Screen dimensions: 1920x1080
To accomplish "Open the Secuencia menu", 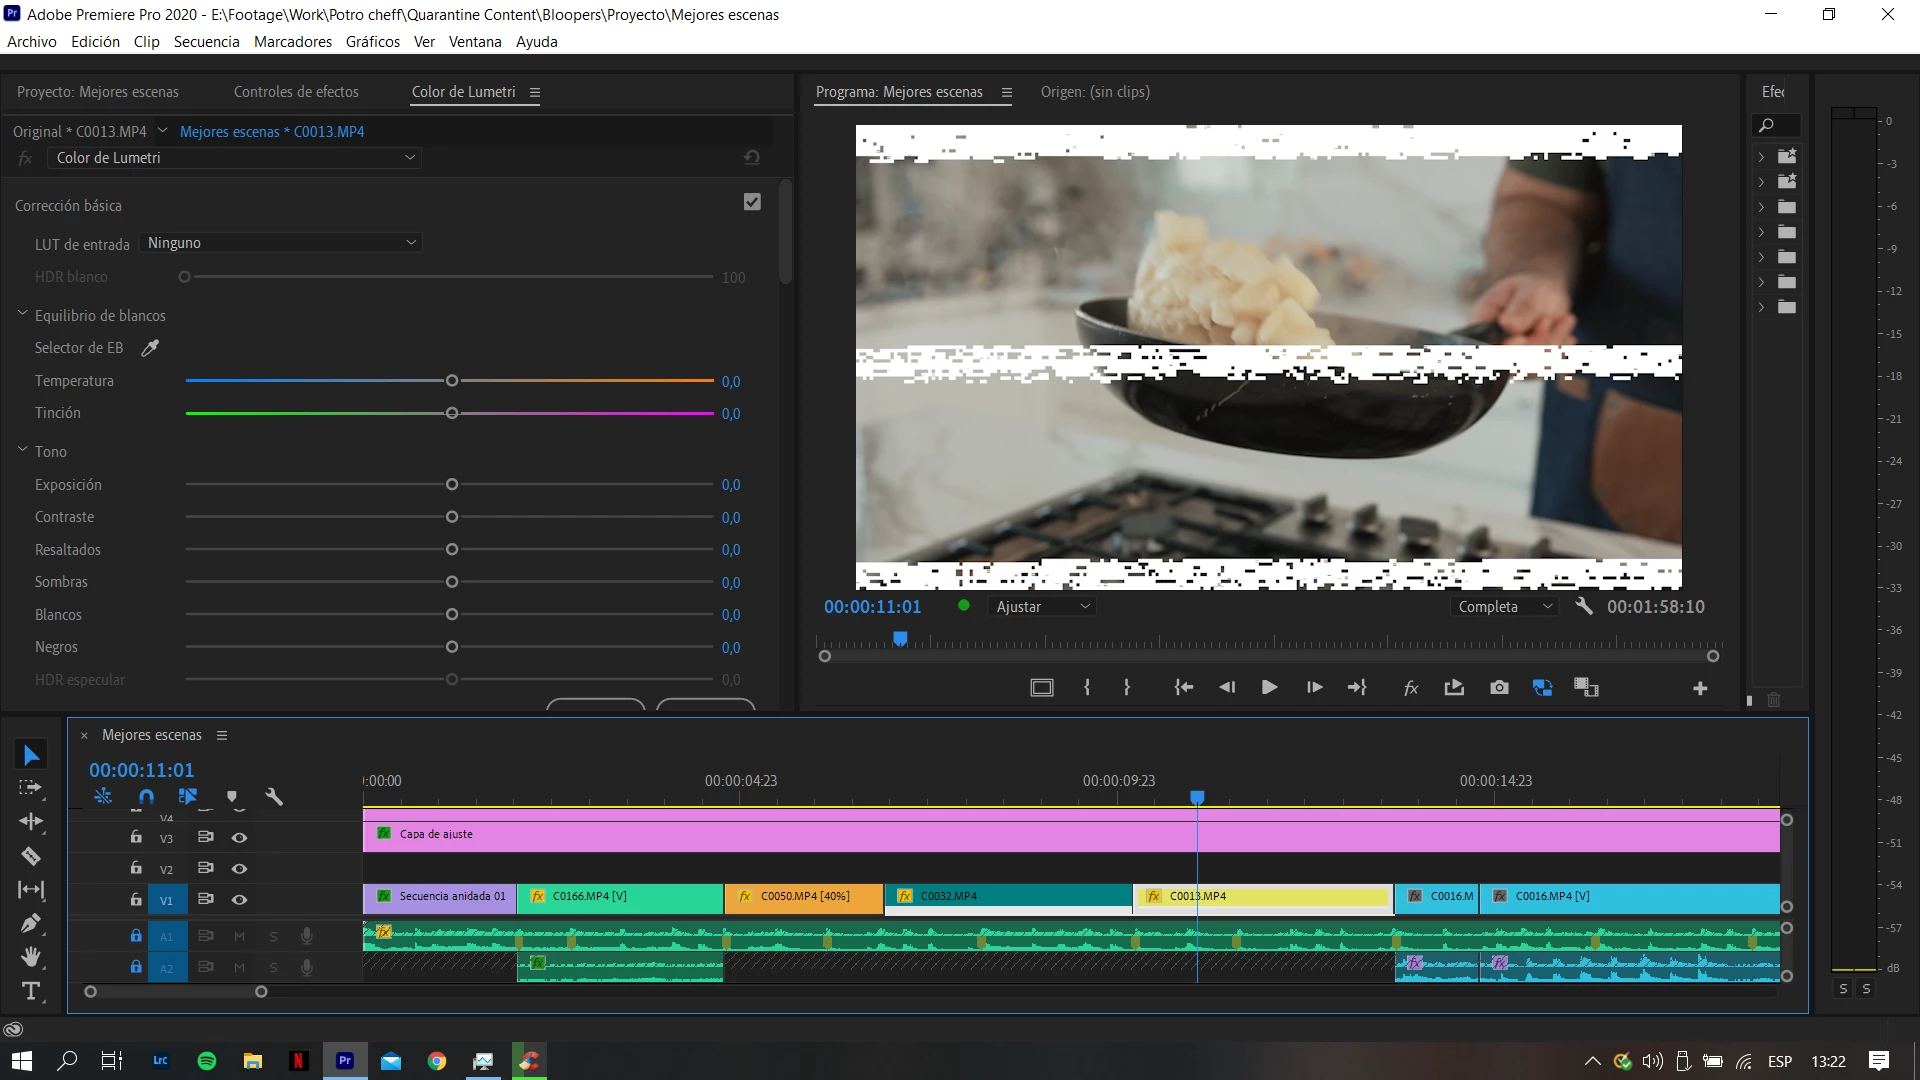I will pyautogui.click(x=206, y=42).
